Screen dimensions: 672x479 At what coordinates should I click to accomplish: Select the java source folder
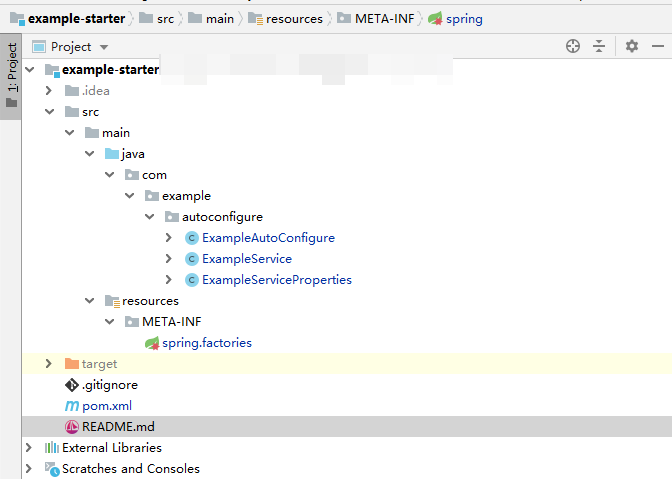click(133, 154)
